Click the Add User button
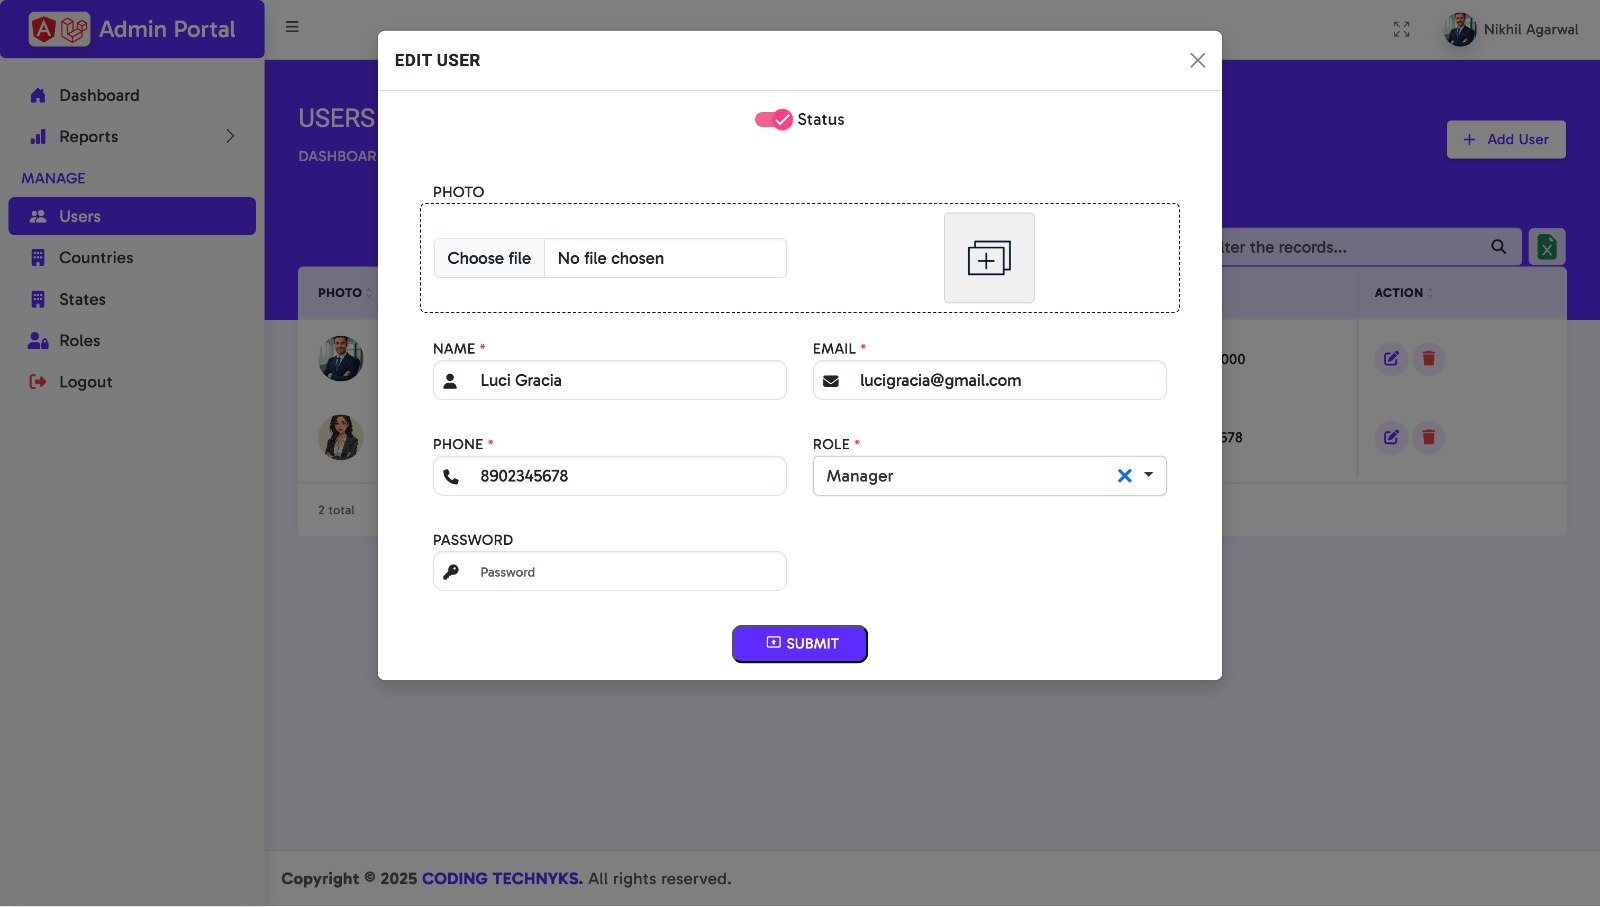 pyautogui.click(x=1506, y=140)
